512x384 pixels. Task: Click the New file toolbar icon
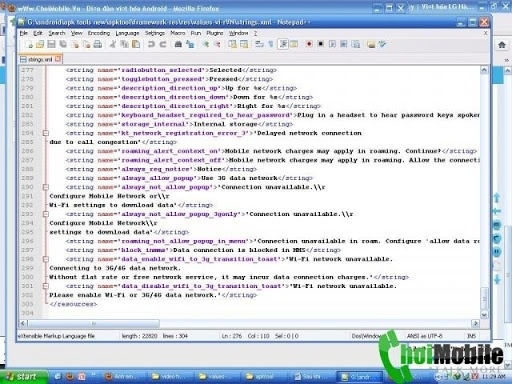(x=29, y=44)
